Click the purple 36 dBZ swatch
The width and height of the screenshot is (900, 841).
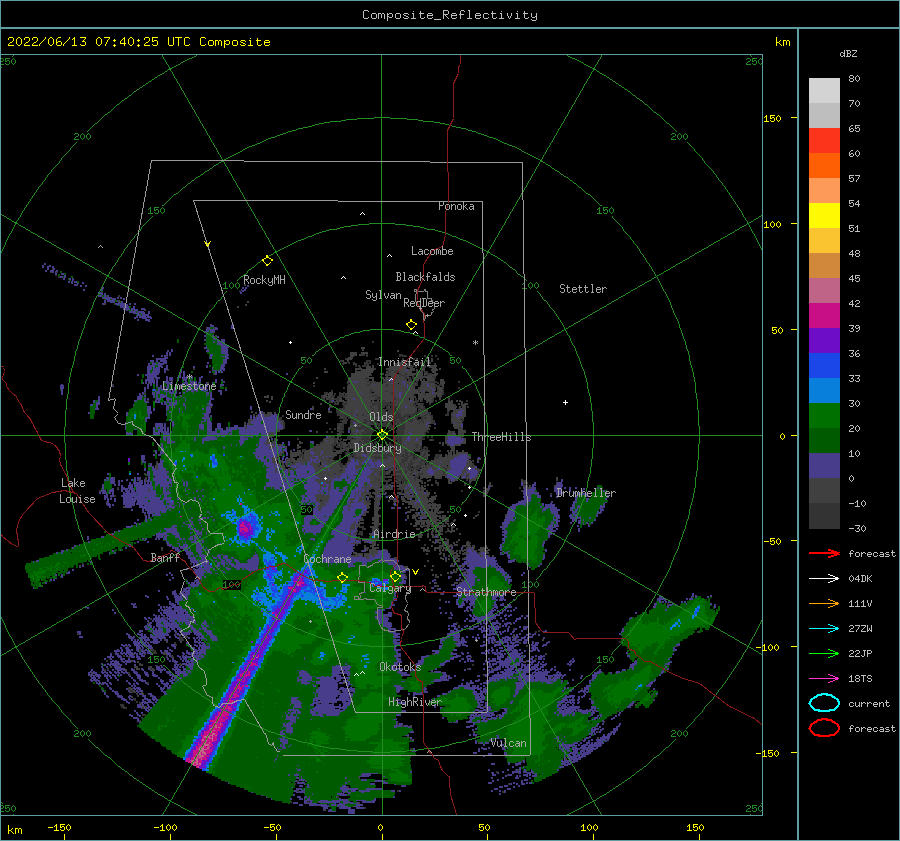(824, 340)
